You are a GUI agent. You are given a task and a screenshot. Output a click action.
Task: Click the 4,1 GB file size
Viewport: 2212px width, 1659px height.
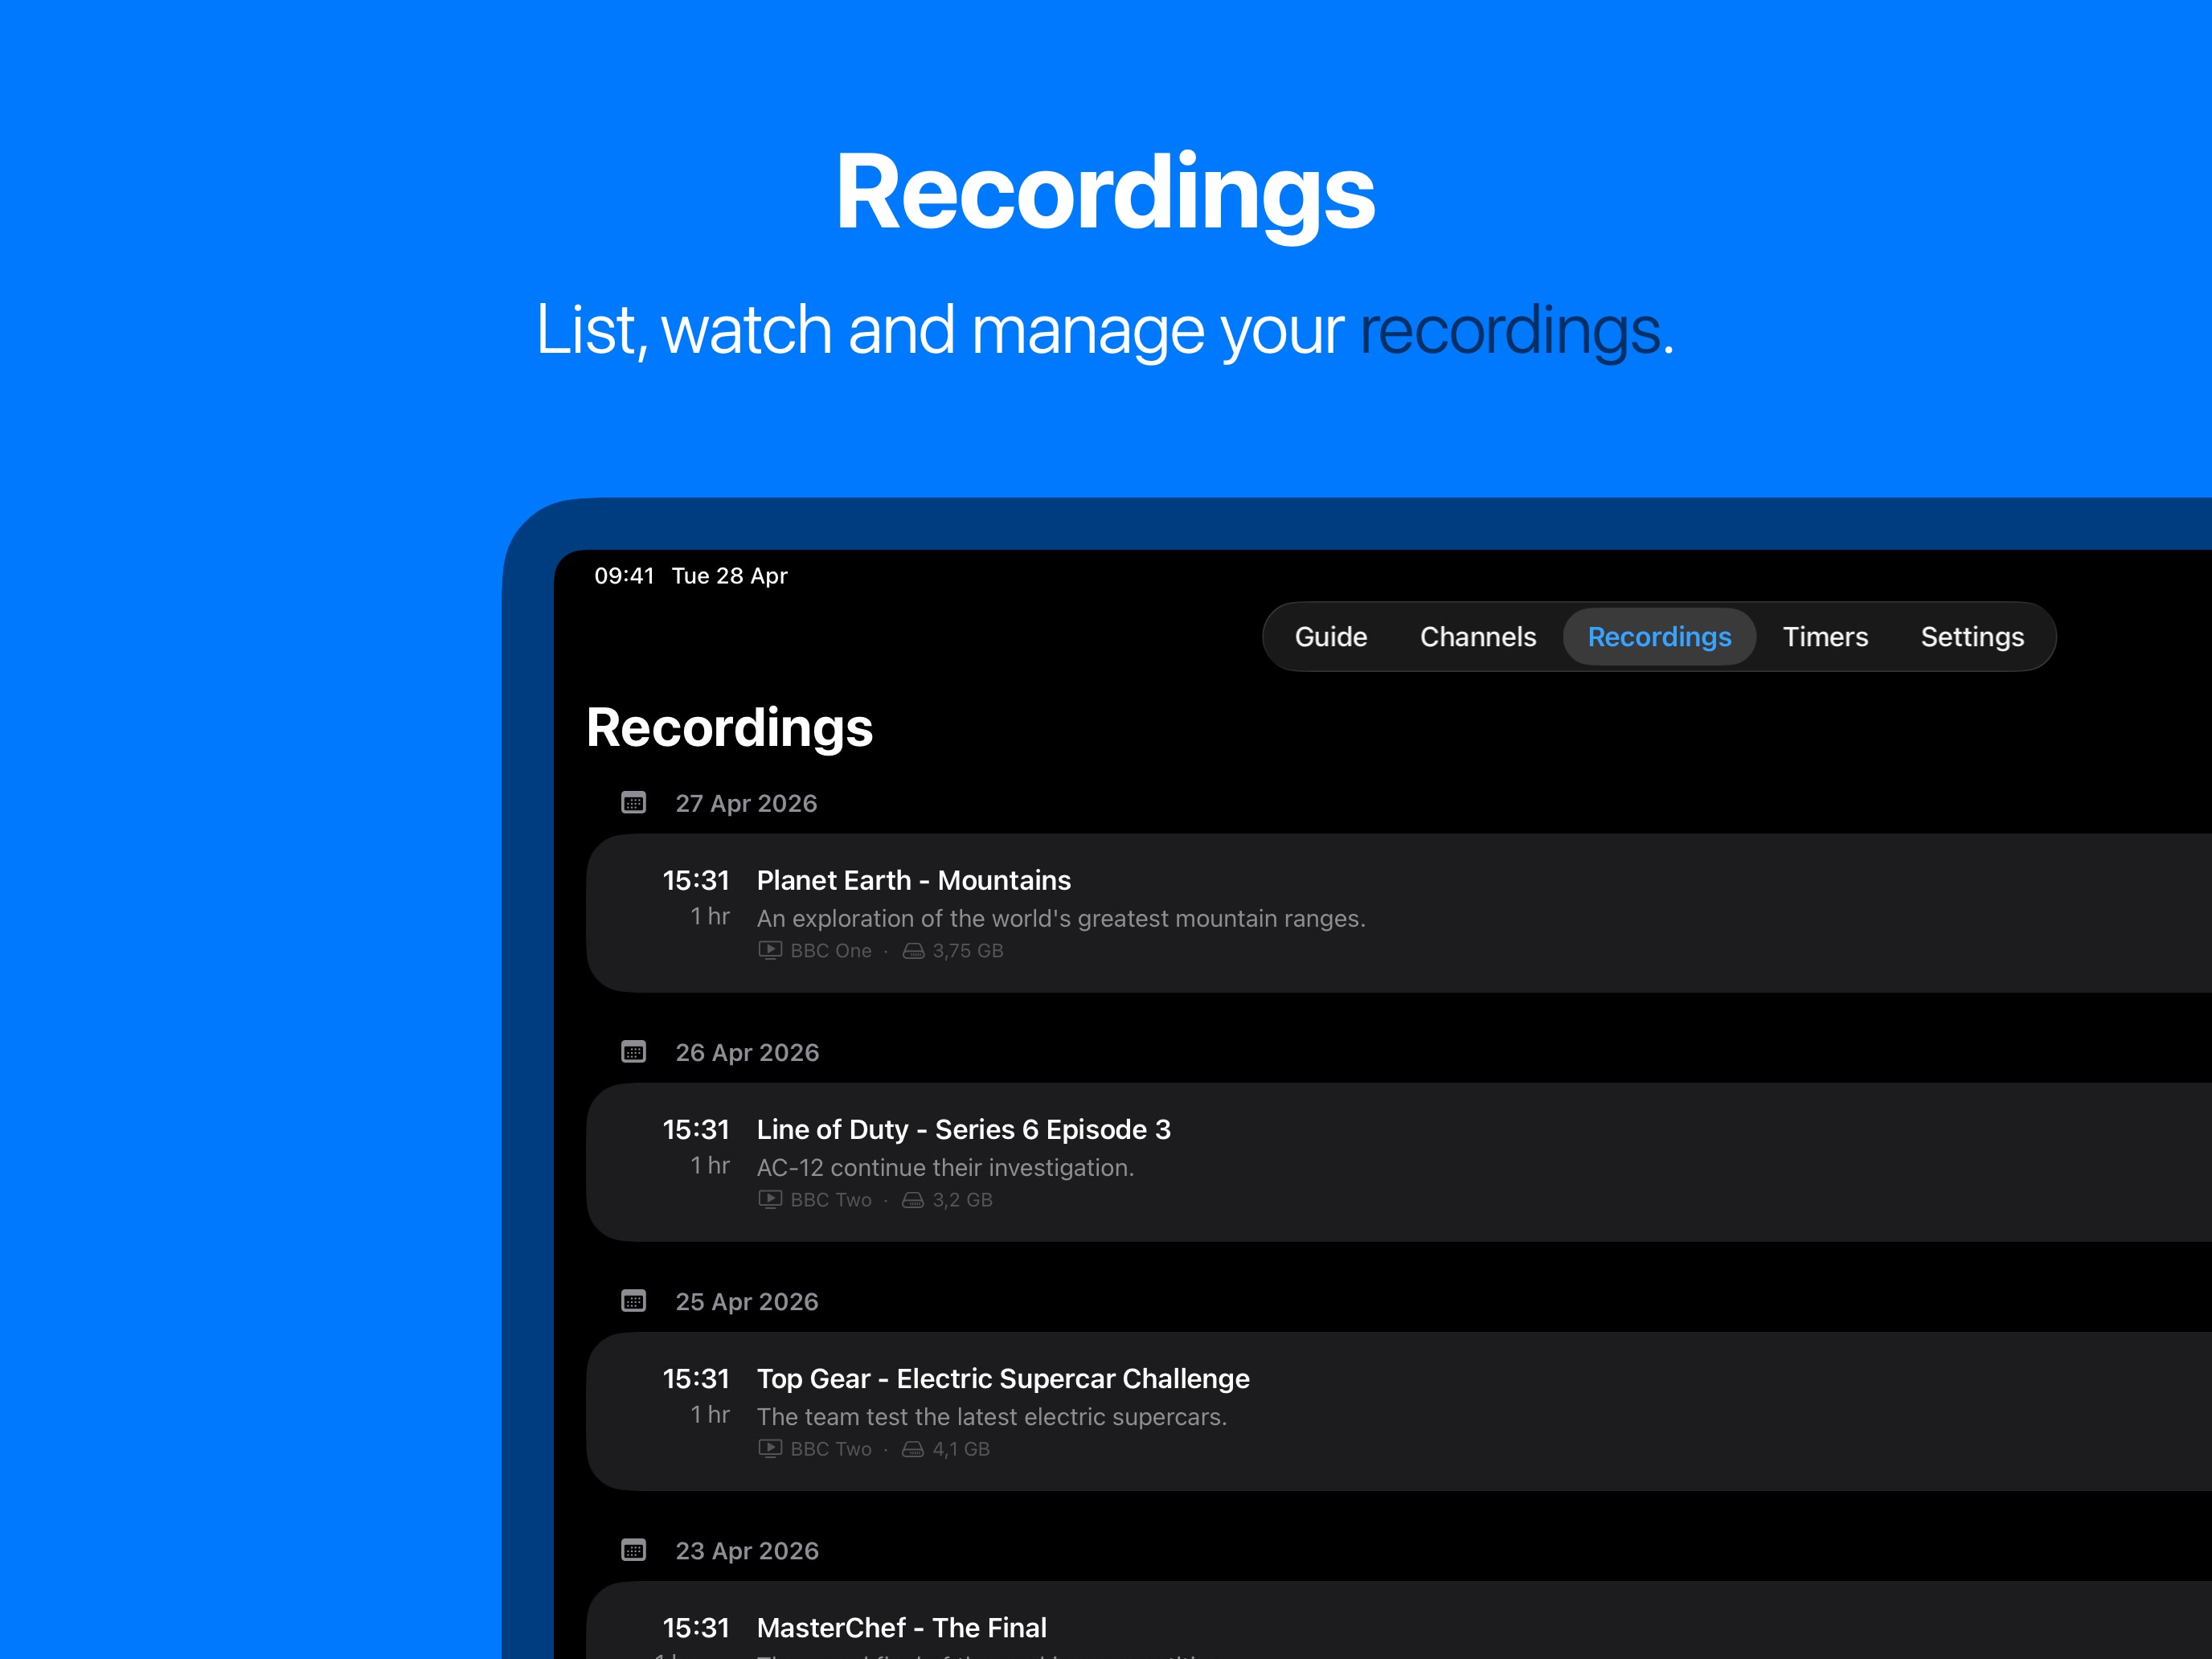(x=961, y=1449)
